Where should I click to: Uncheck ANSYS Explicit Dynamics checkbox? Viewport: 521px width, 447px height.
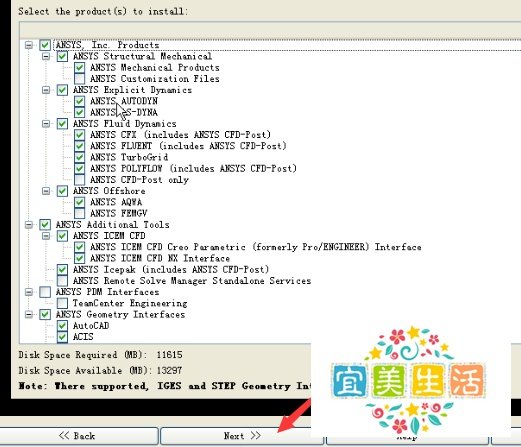coord(62,90)
